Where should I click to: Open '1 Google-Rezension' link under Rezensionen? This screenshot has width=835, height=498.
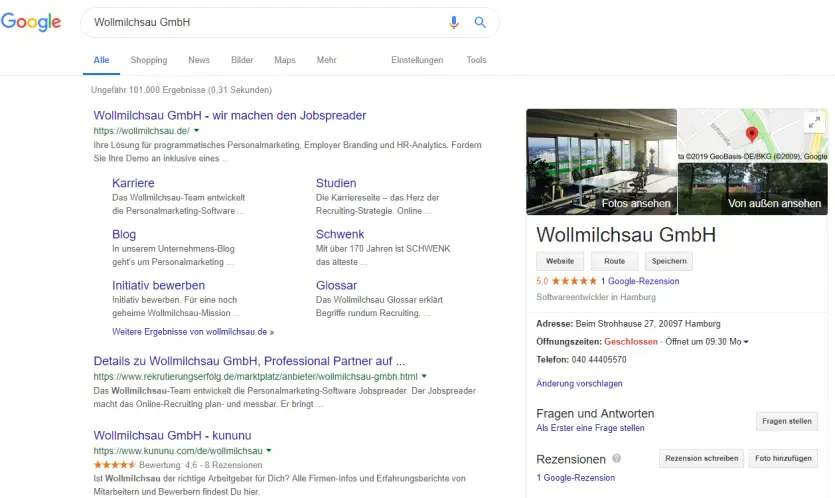(575, 478)
